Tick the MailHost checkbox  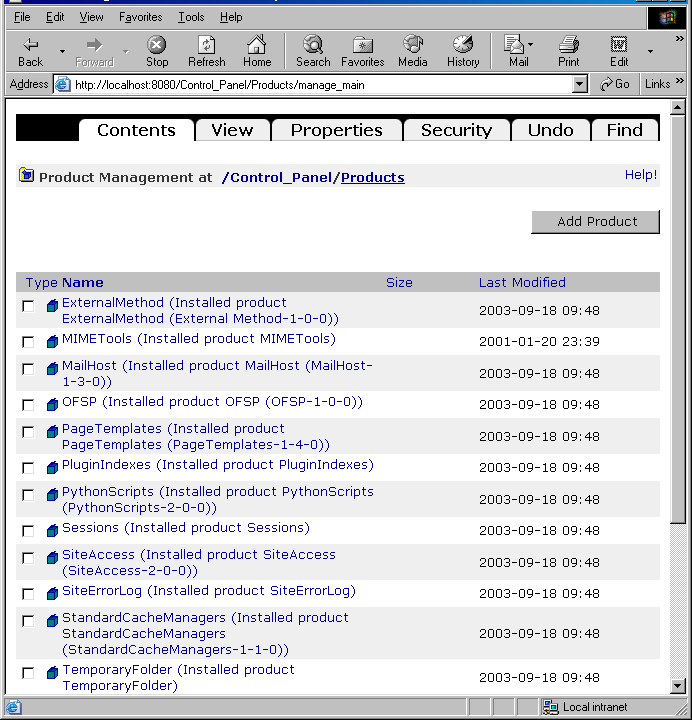(x=28, y=369)
